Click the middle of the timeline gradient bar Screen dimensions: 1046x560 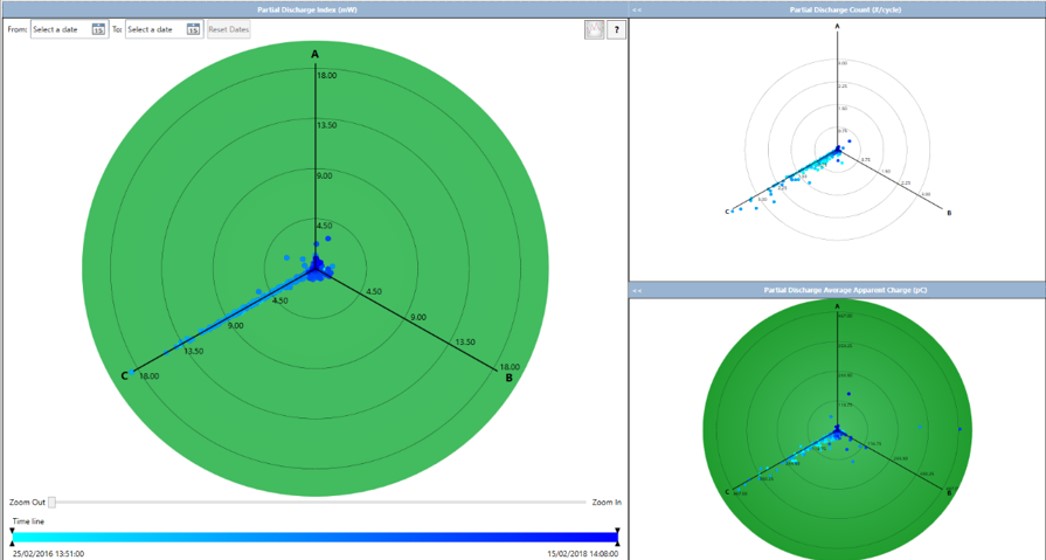coord(314,537)
